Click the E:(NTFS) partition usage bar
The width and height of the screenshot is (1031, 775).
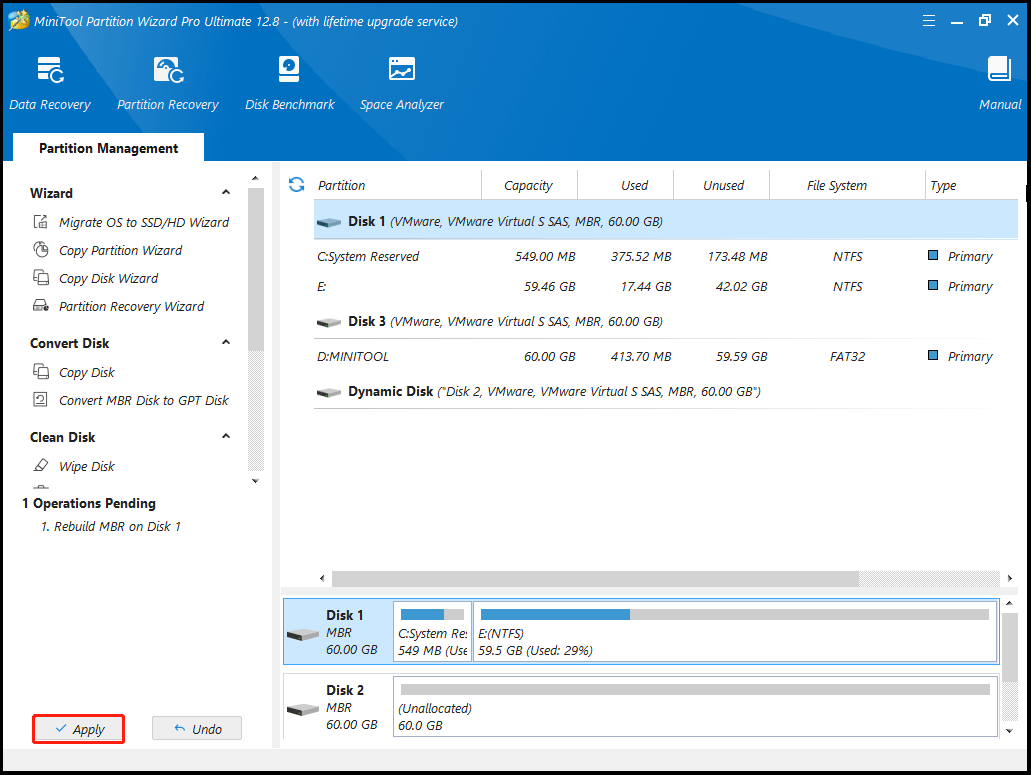(x=734, y=632)
